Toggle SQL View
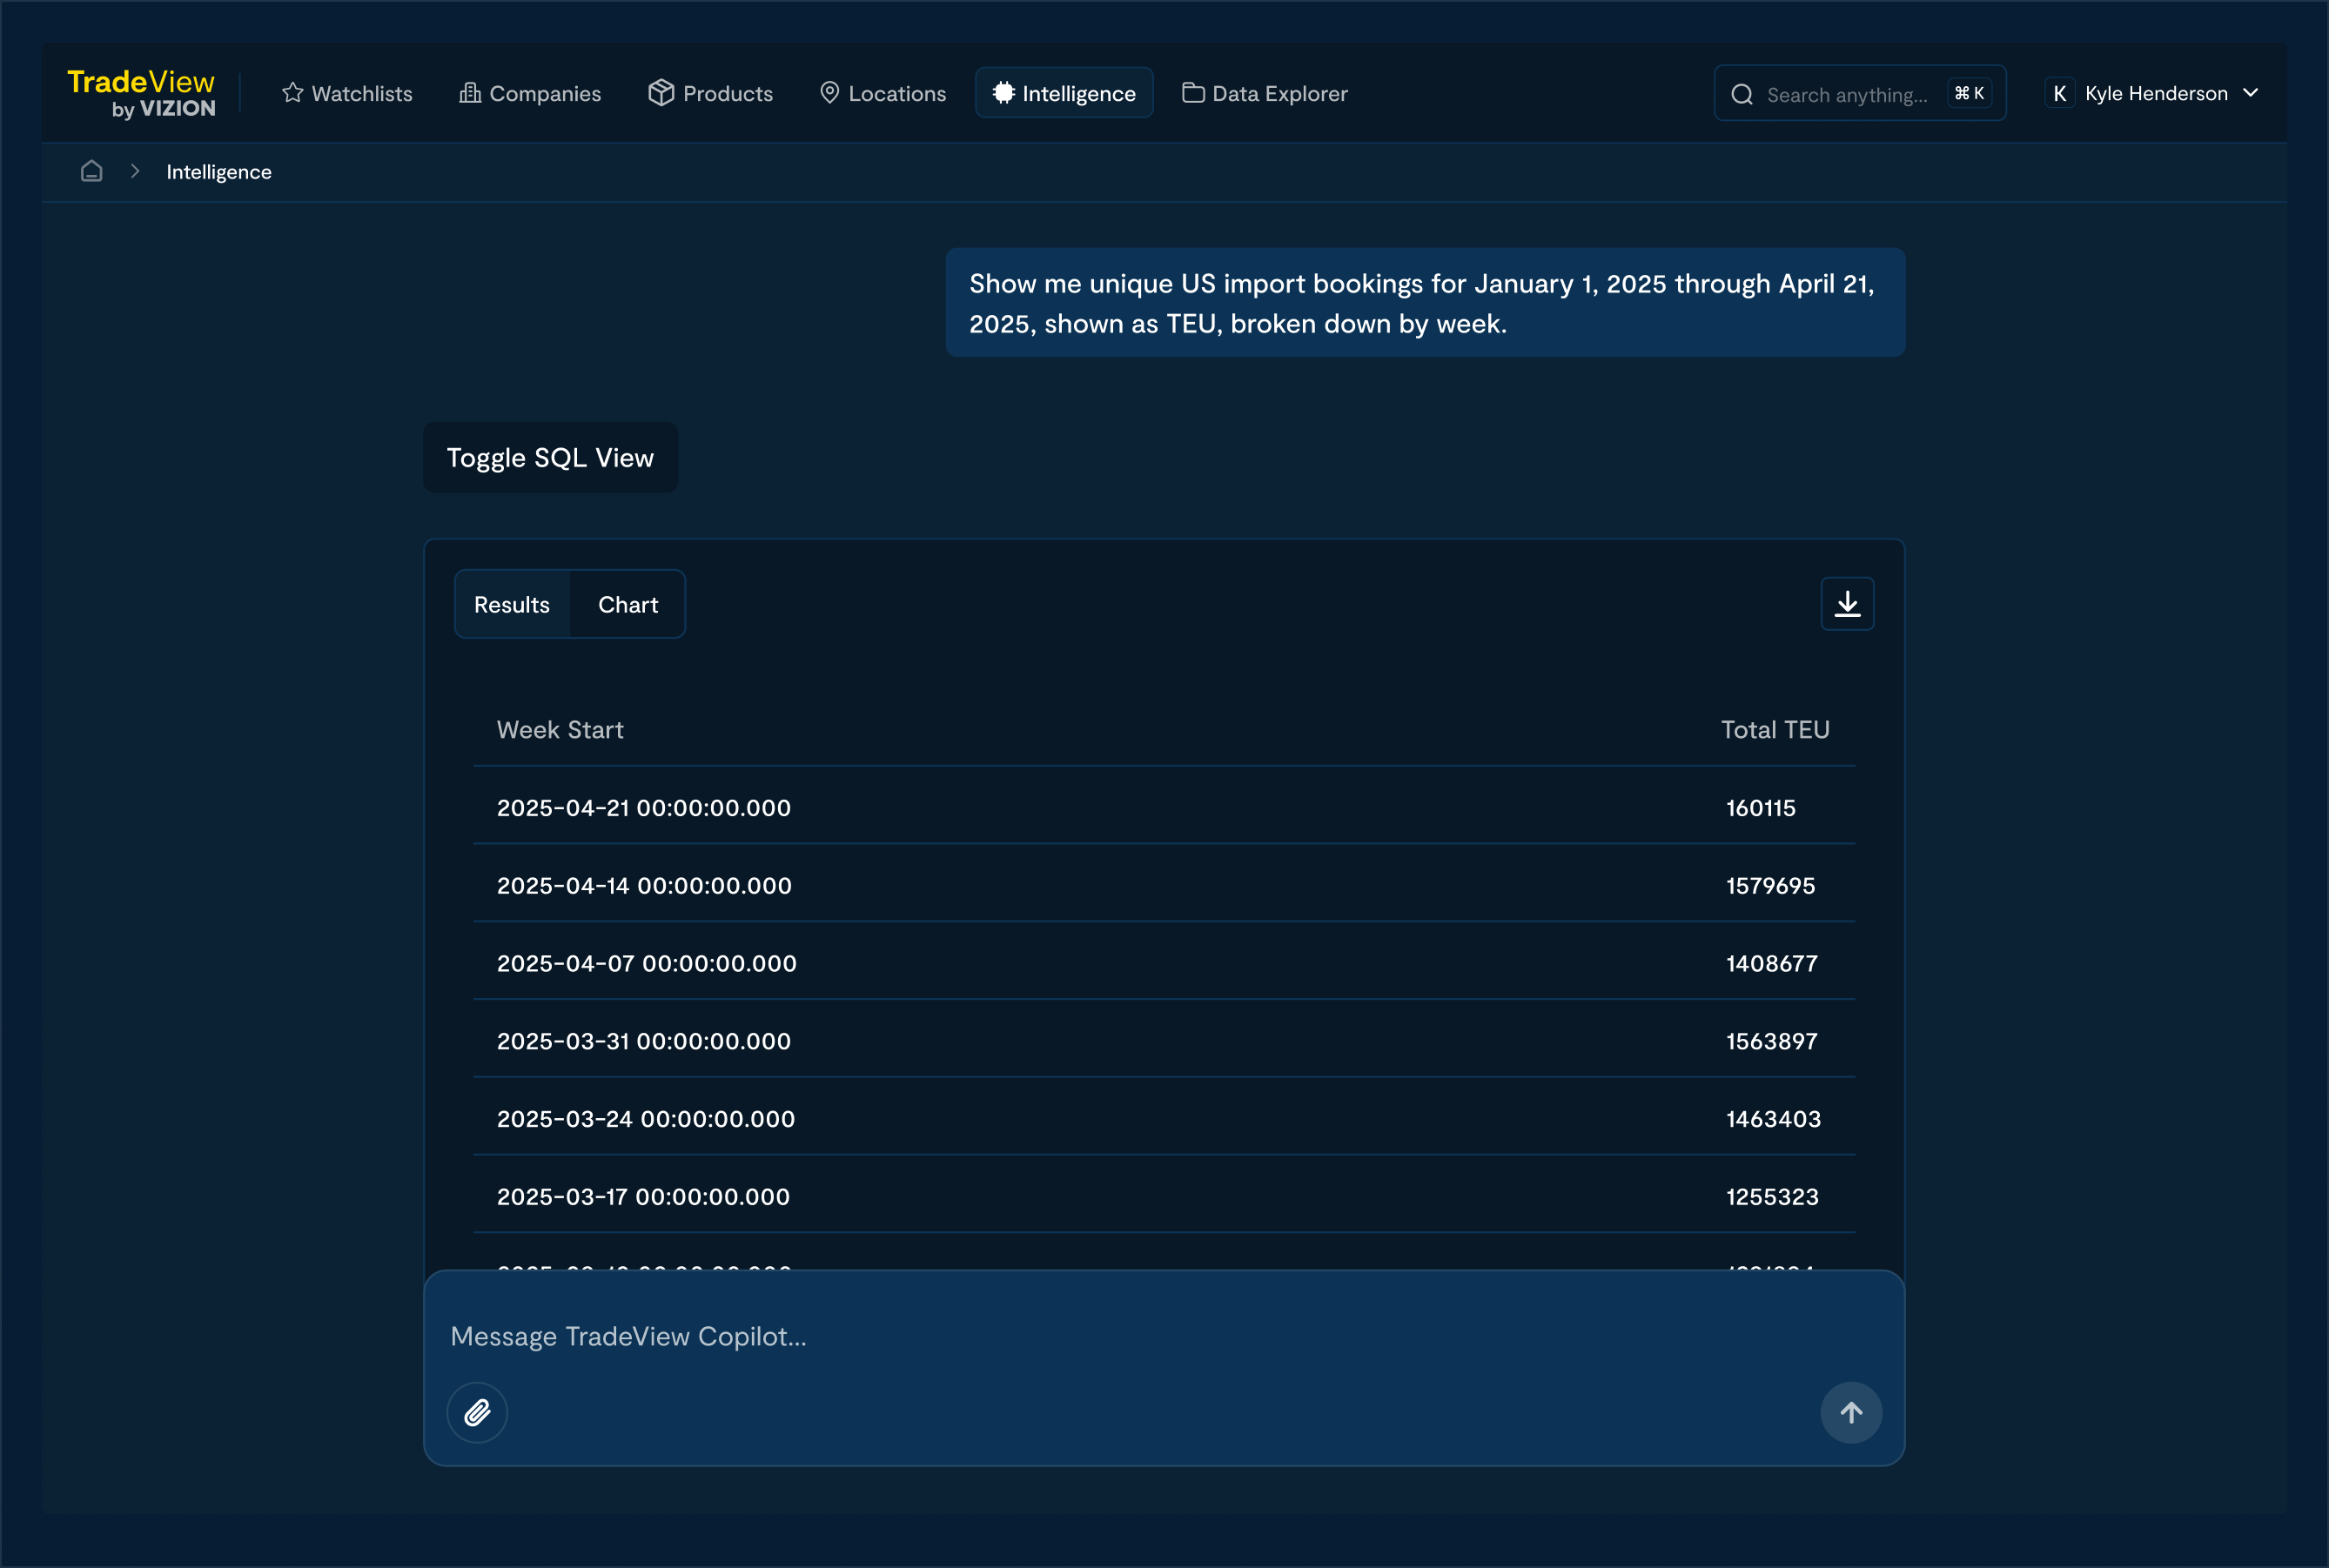 point(550,457)
